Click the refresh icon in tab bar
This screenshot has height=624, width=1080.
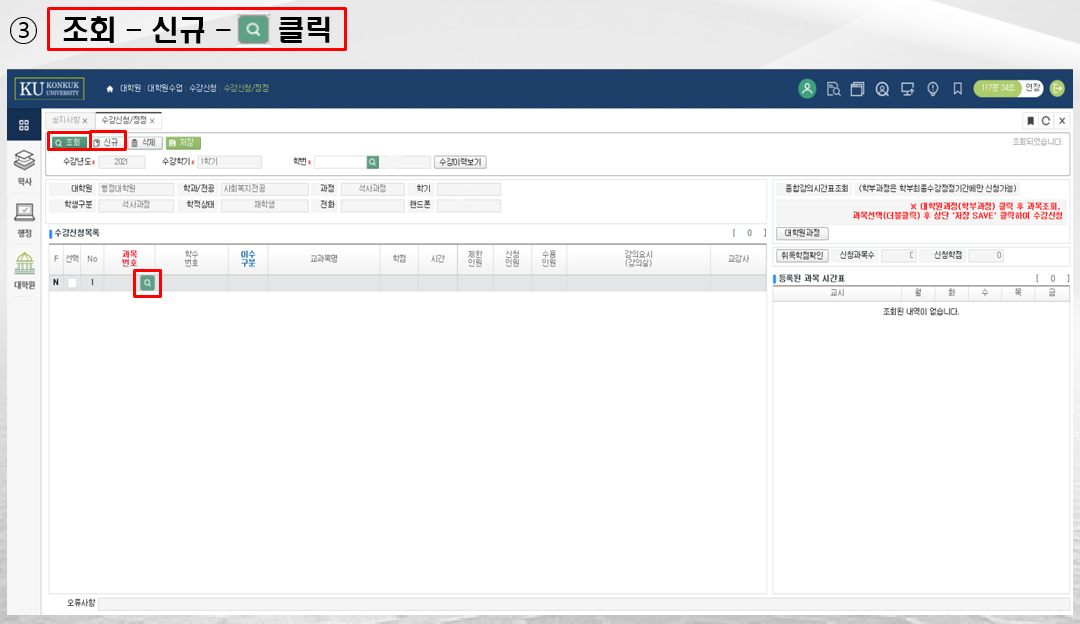click(1046, 120)
